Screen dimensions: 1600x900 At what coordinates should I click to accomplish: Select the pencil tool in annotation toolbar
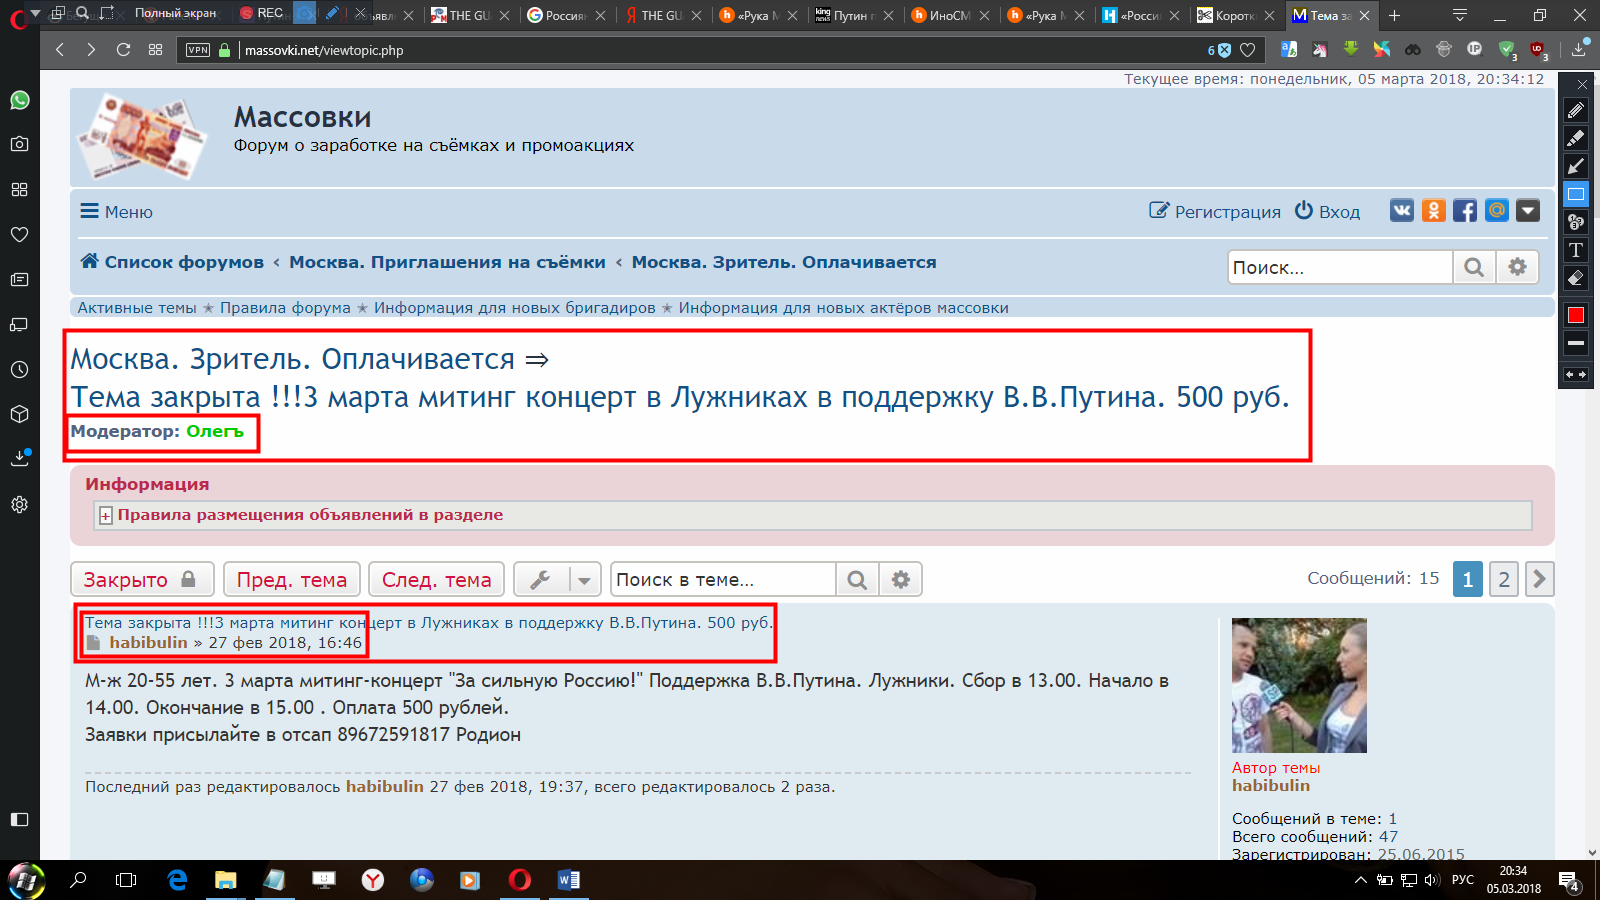tap(1576, 110)
